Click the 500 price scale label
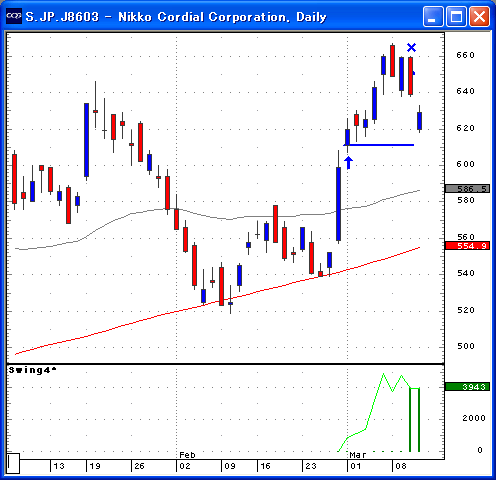496x480 pixels. click(465, 346)
